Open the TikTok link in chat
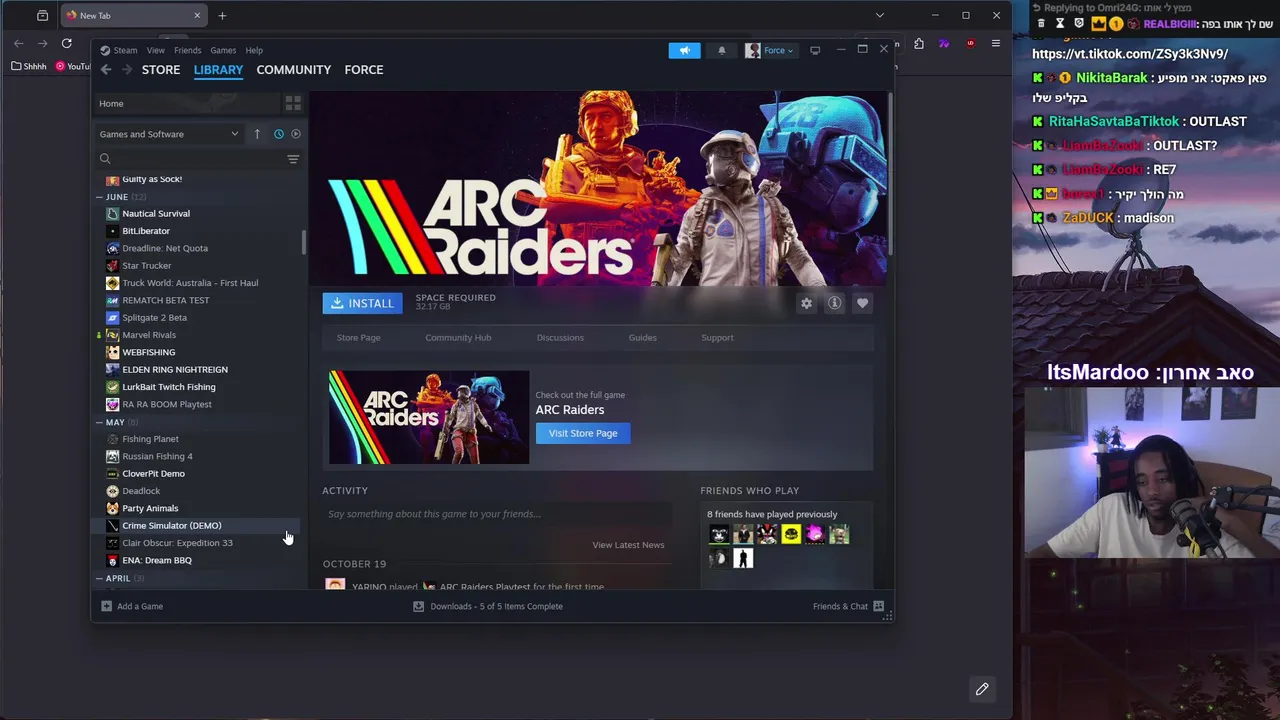 (x=1130, y=54)
